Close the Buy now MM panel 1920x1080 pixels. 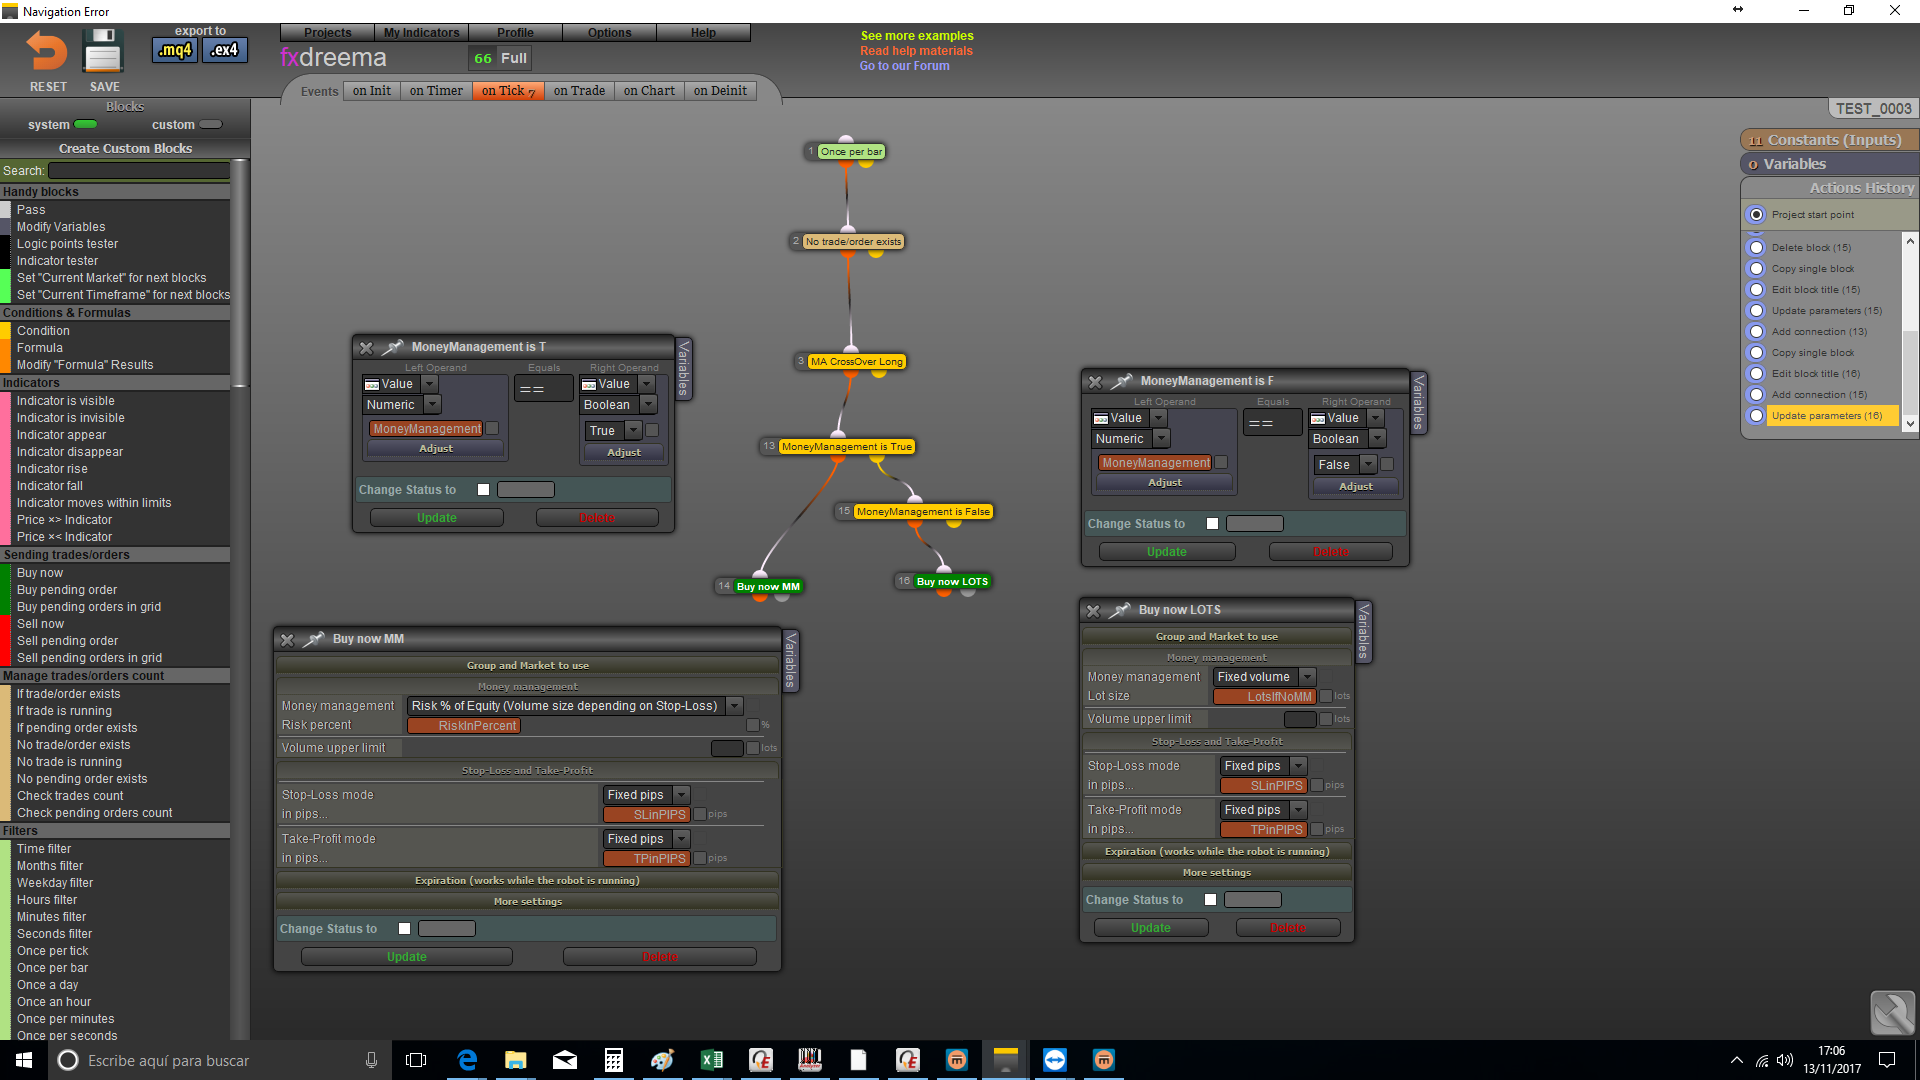(x=287, y=640)
